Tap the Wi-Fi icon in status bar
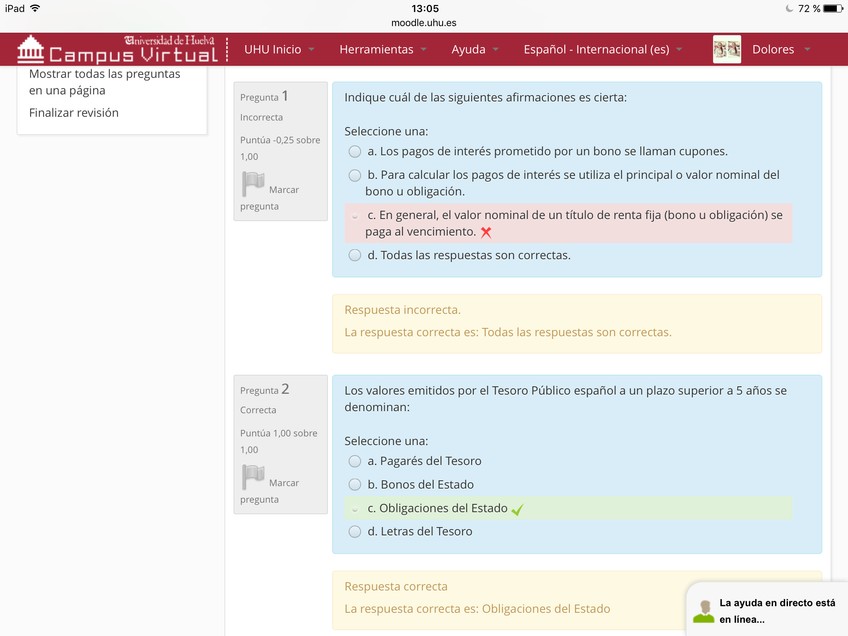 click(x=35, y=8)
